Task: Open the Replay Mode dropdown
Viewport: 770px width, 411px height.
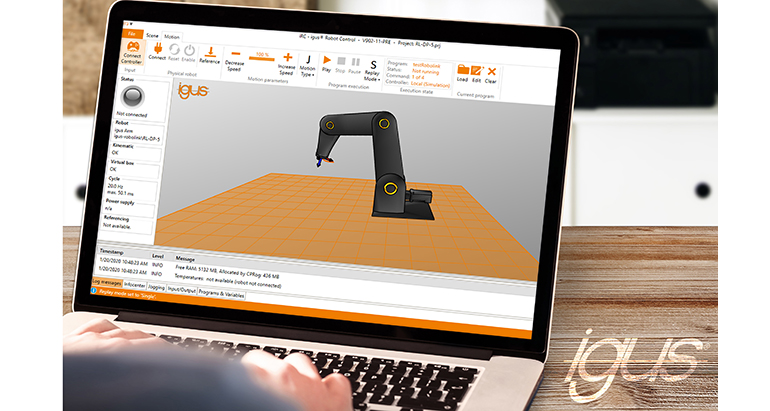Action: pyautogui.click(x=372, y=71)
